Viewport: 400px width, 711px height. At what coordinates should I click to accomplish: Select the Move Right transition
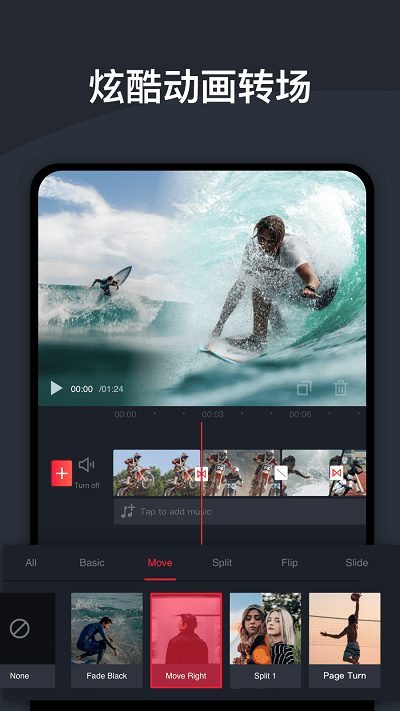click(186, 640)
